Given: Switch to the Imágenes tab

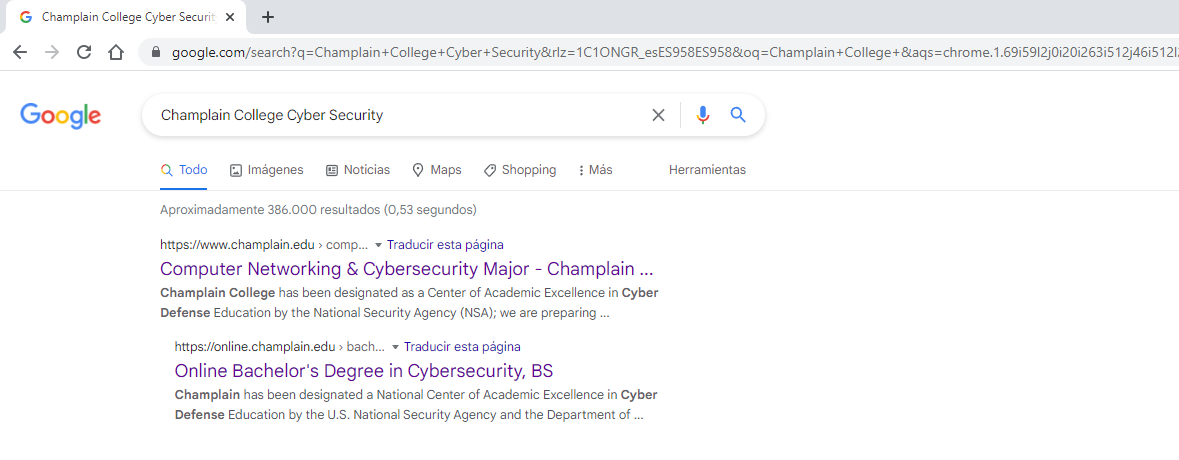Looking at the screenshot, I should 266,170.
